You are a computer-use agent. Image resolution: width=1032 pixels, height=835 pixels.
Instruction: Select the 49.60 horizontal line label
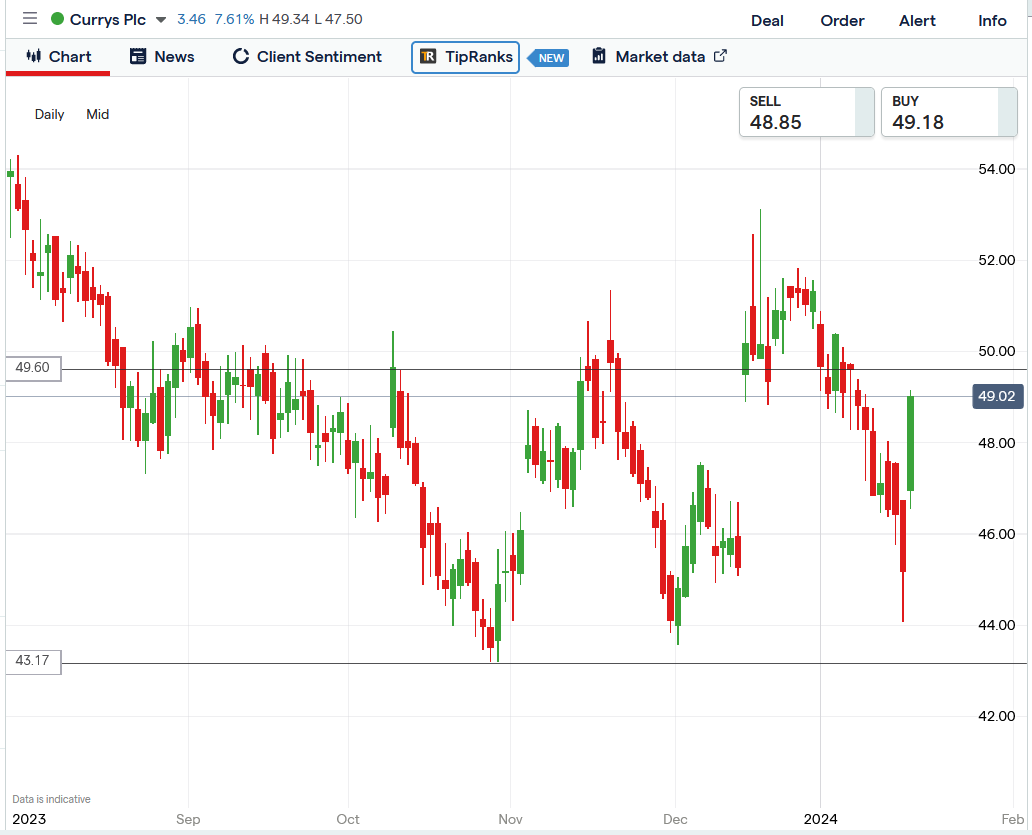33,368
